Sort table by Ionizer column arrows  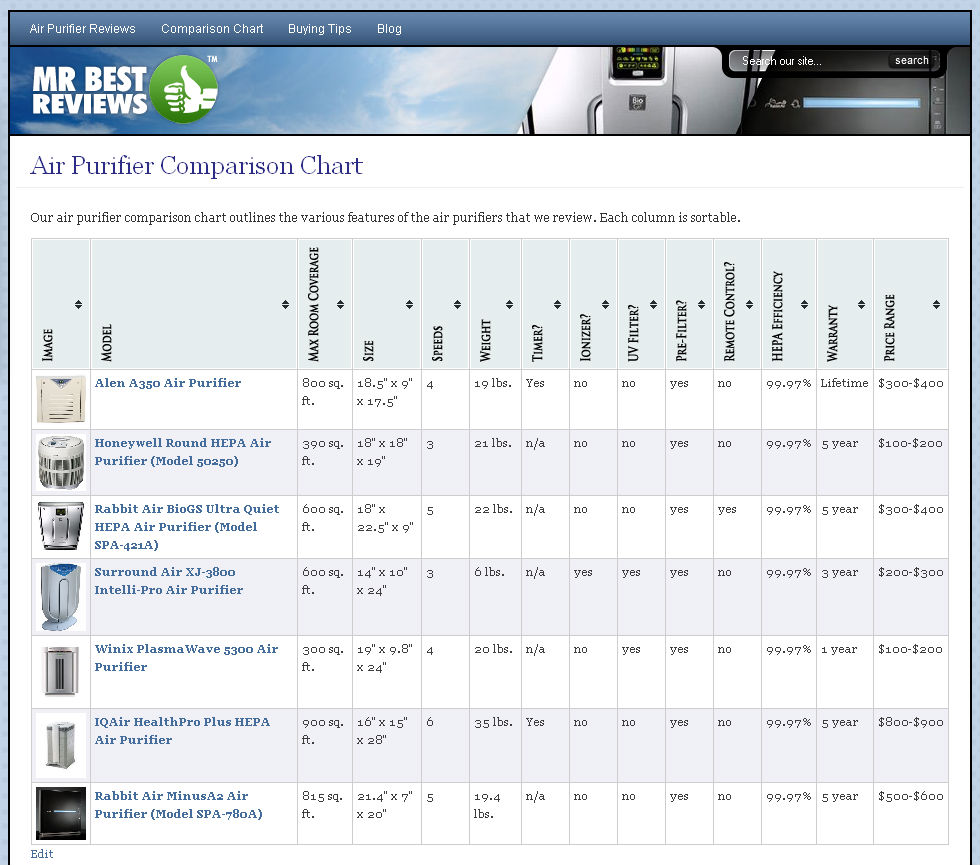tap(605, 304)
